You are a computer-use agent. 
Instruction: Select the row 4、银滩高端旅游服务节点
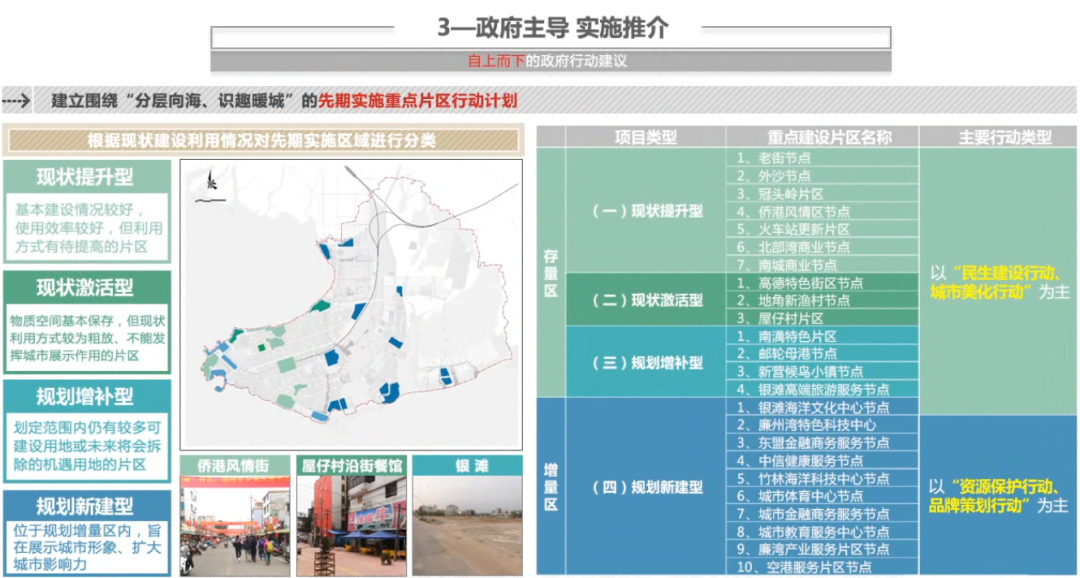point(822,389)
